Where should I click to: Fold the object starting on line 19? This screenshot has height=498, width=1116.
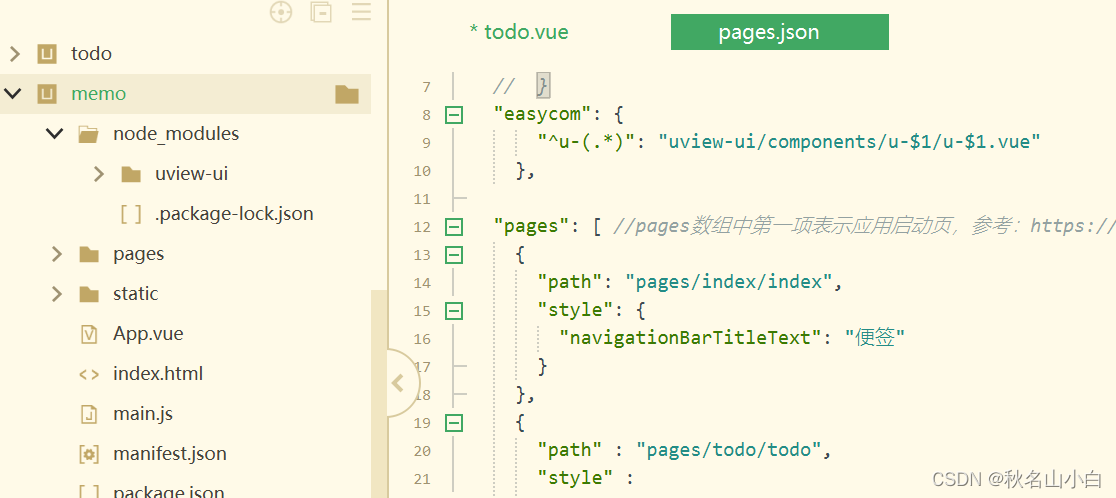(453, 423)
